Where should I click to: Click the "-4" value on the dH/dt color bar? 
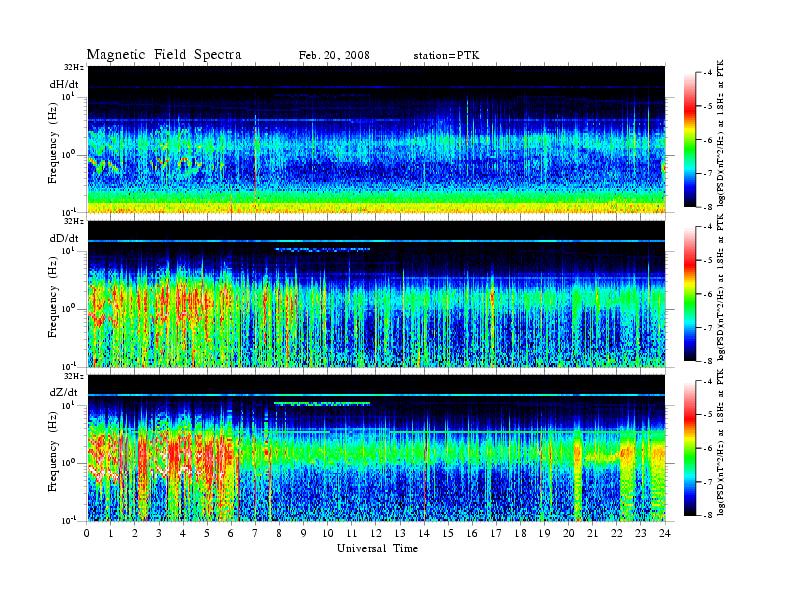(x=707, y=73)
